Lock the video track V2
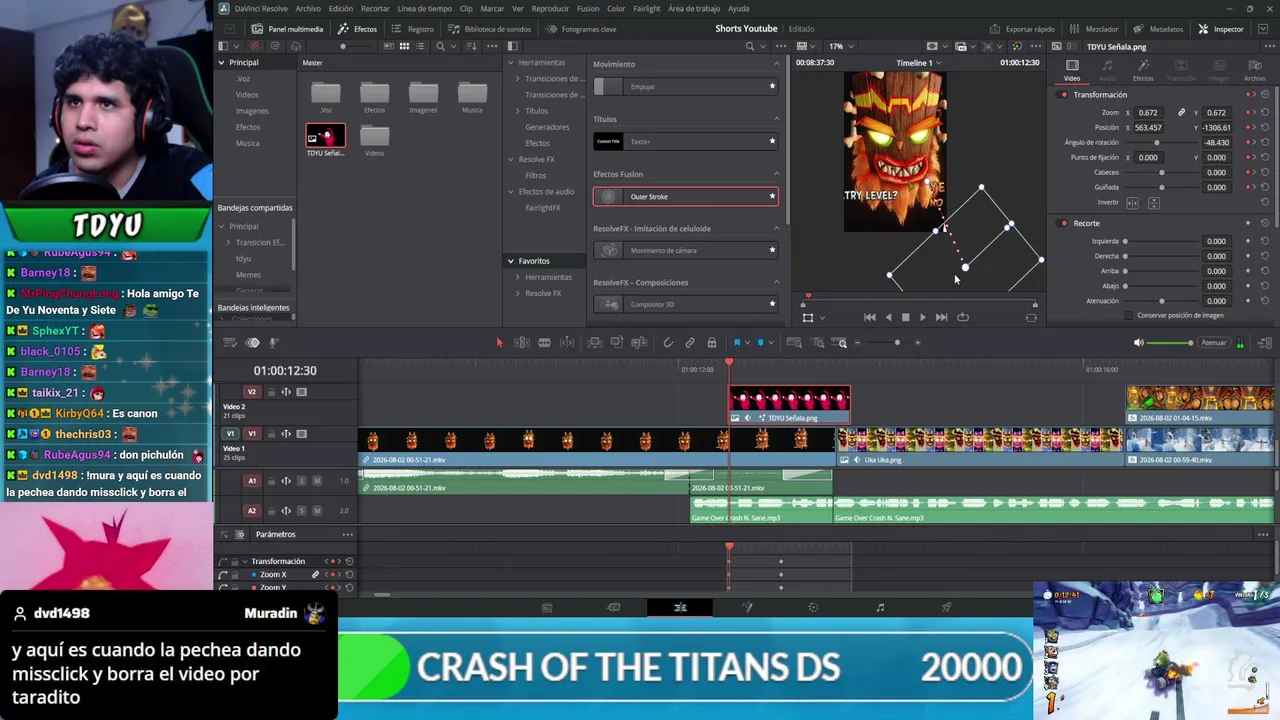The height and width of the screenshot is (720, 1280). coord(270,392)
